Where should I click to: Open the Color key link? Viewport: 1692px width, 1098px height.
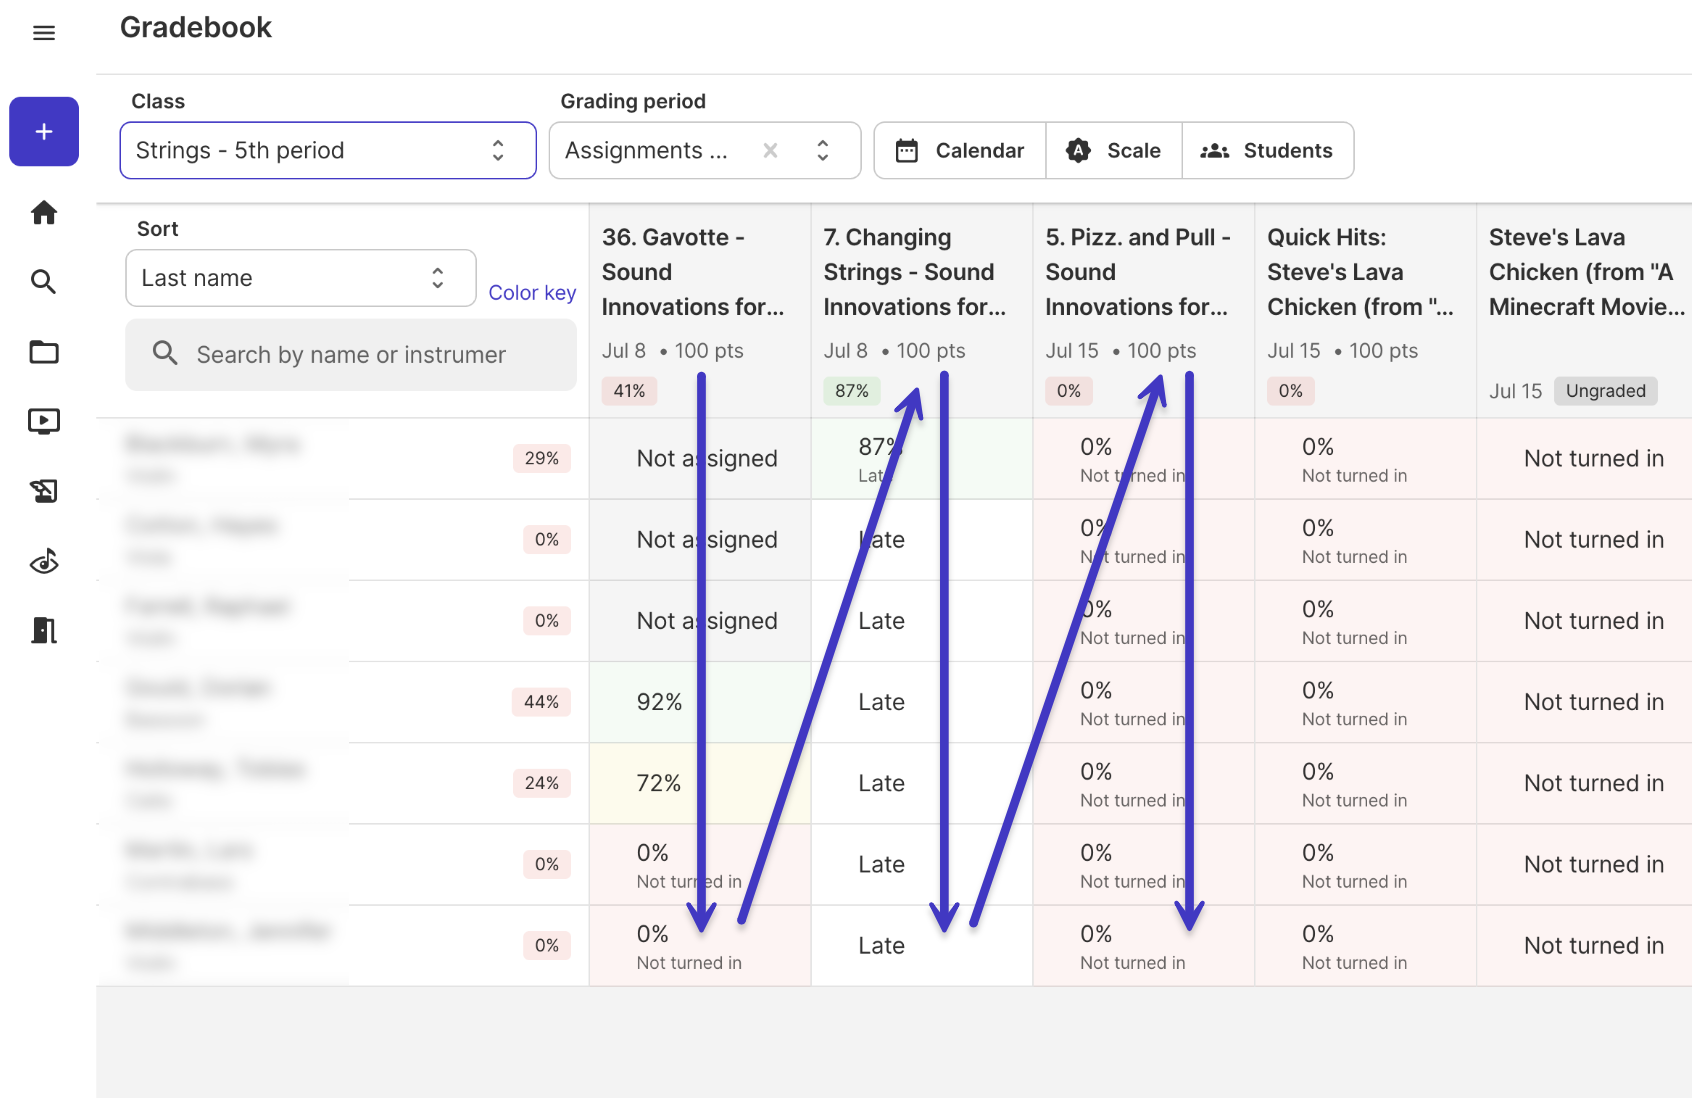tap(532, 292)
